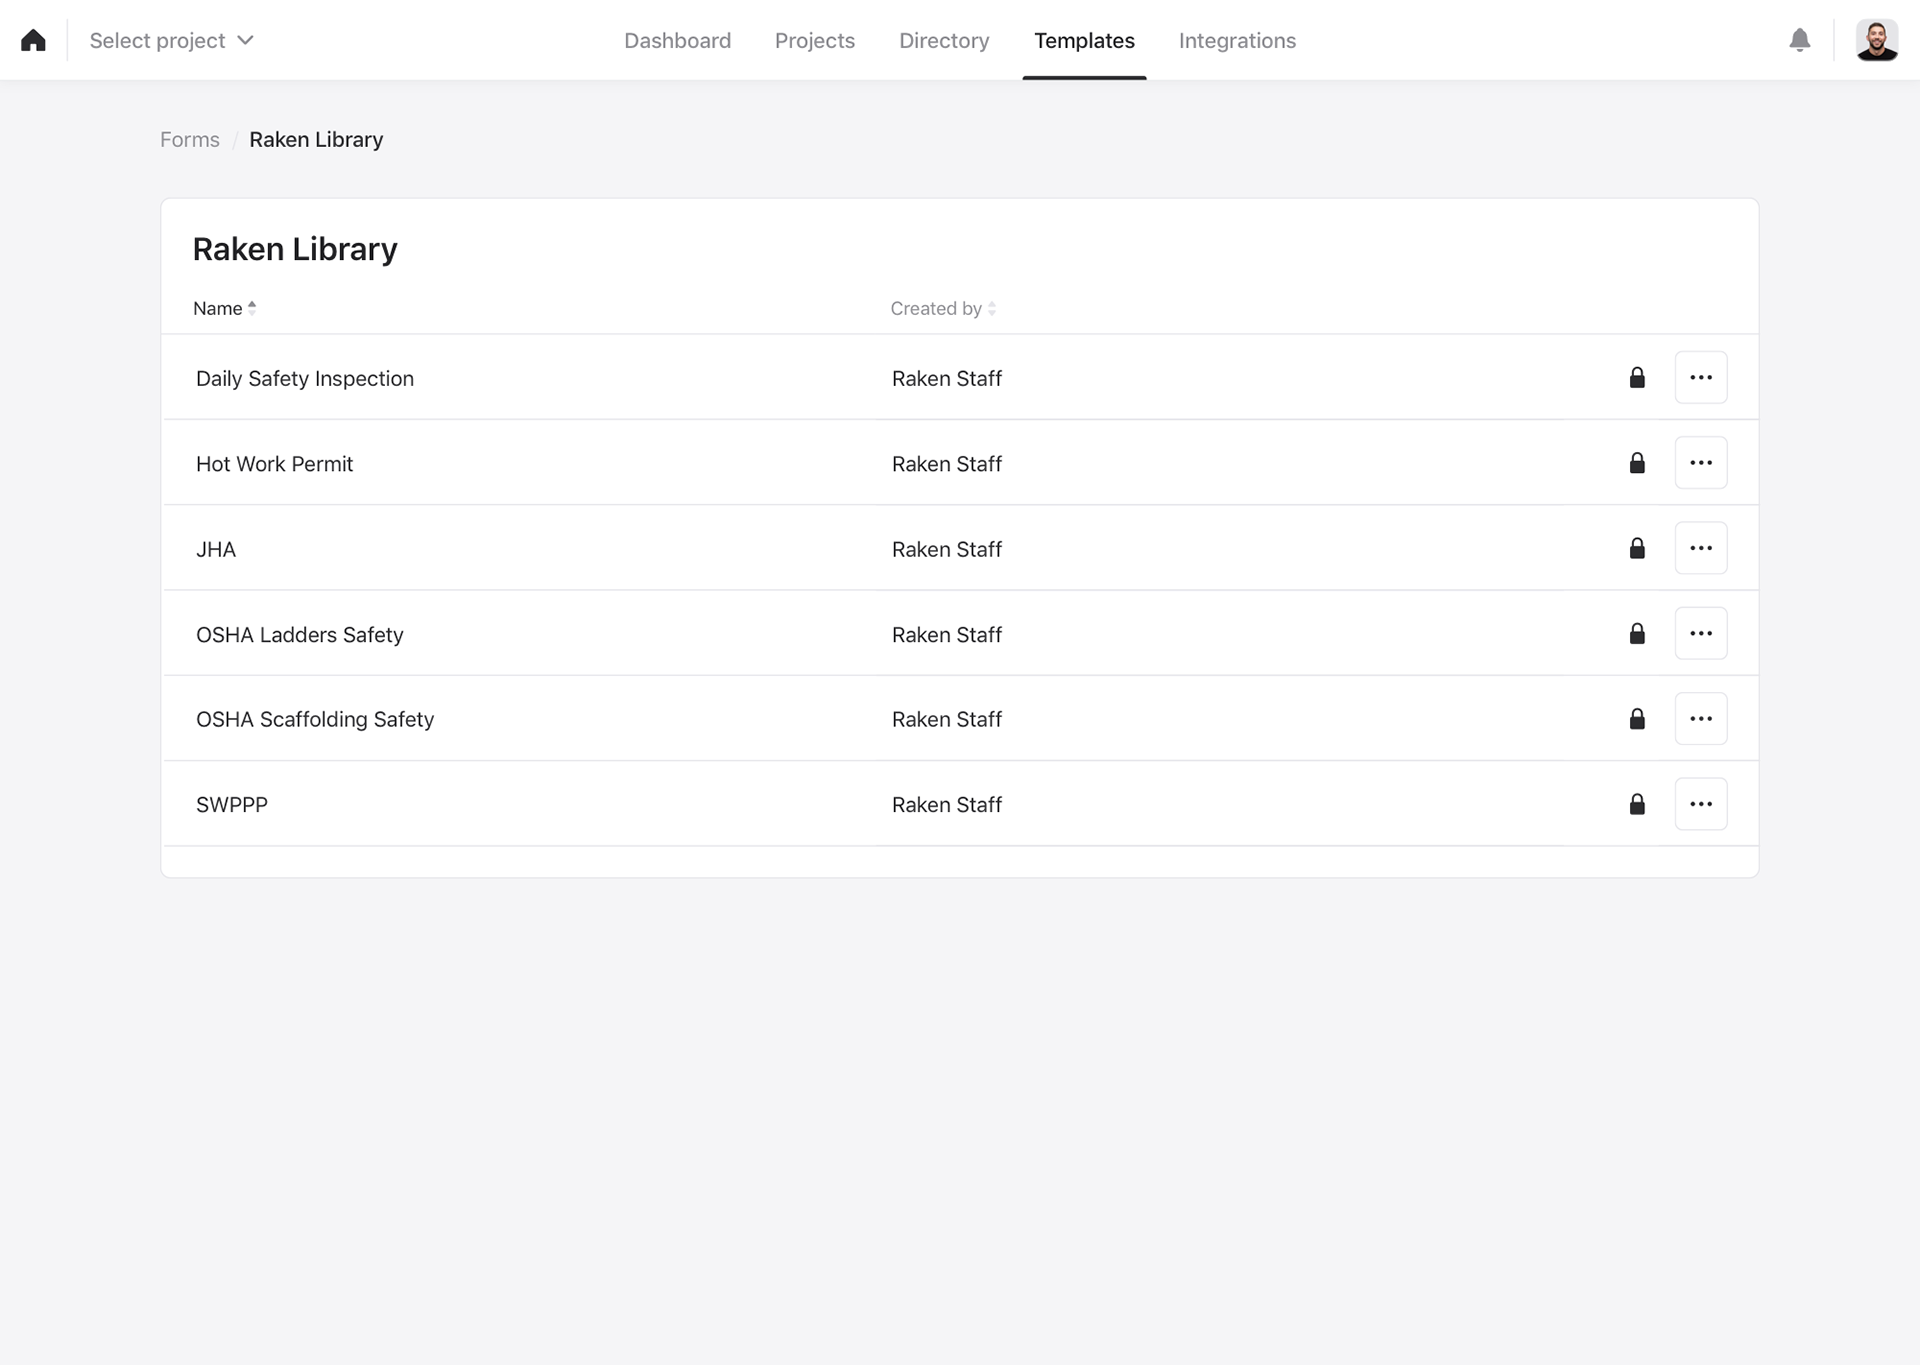Viewport: 1920px width, 1365px height.
Task: Open more options for Daily Safety Inspection
Action: [x=1700, y=377]
